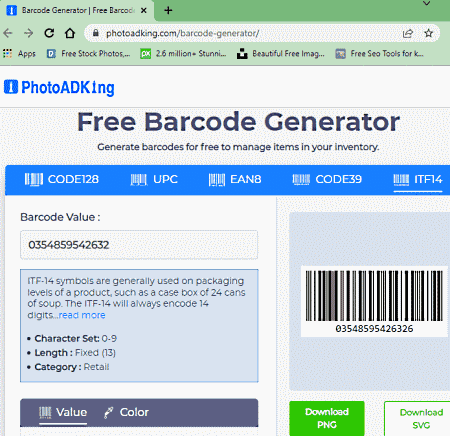Click the generated barcode preview image
This screenshot has height=436, width=450.
point(374,301)
